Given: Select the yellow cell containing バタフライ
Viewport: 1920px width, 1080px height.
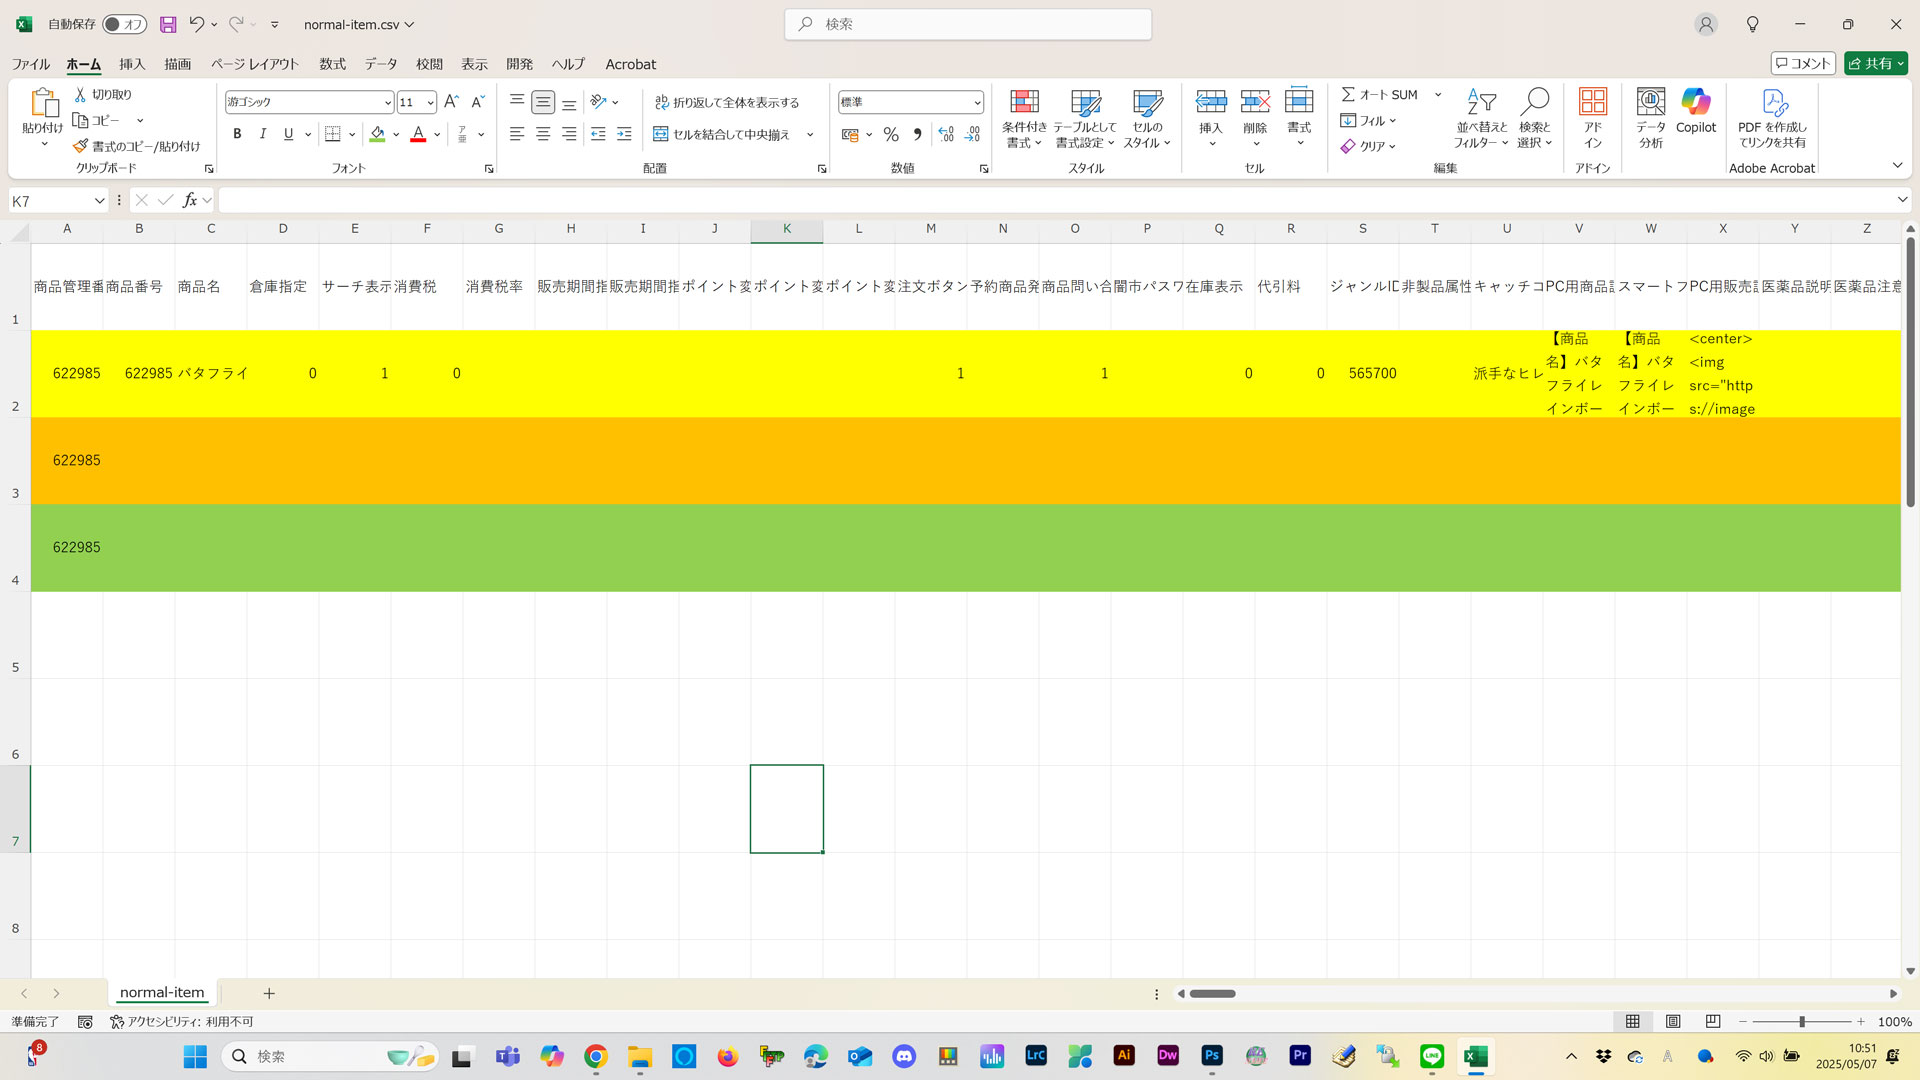Looking at the screenshot, I should 212,373.
